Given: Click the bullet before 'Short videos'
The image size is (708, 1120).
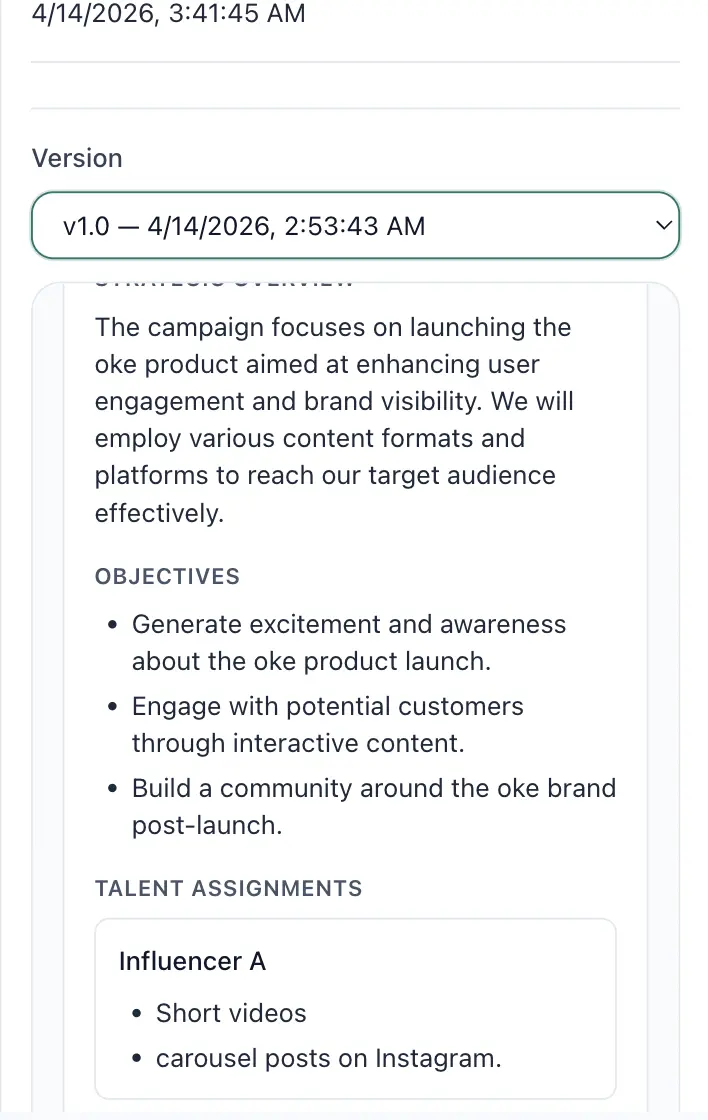Looking at the screenshot, I should 138,1014.
